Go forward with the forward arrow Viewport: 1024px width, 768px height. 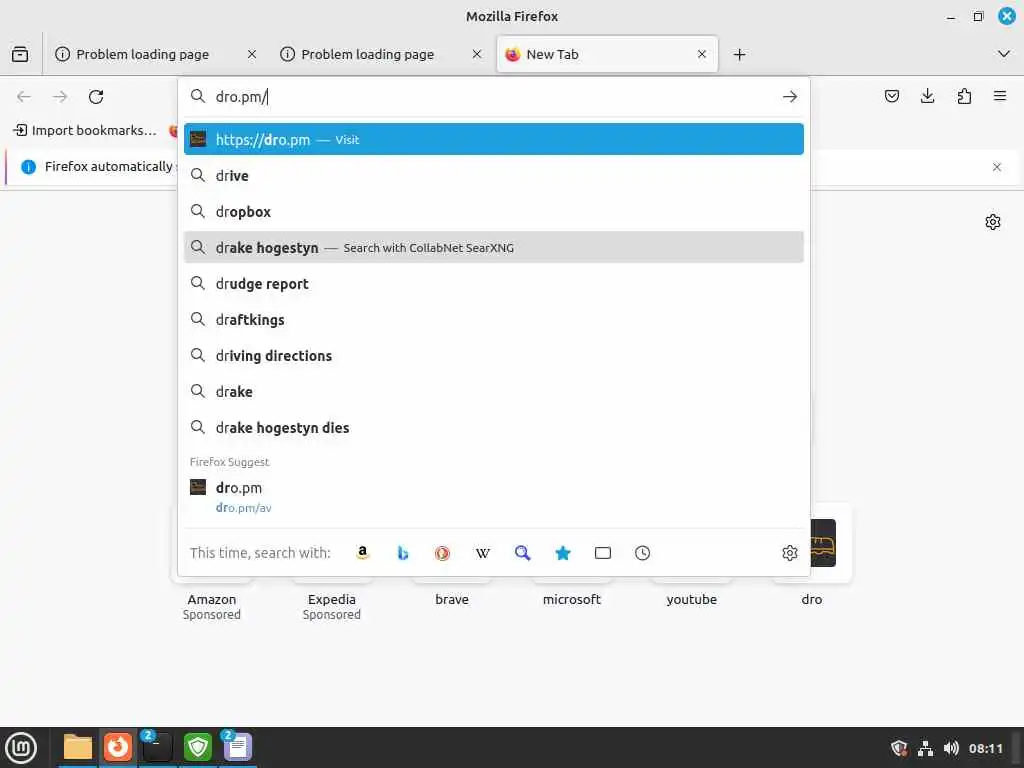click(60, 97)
